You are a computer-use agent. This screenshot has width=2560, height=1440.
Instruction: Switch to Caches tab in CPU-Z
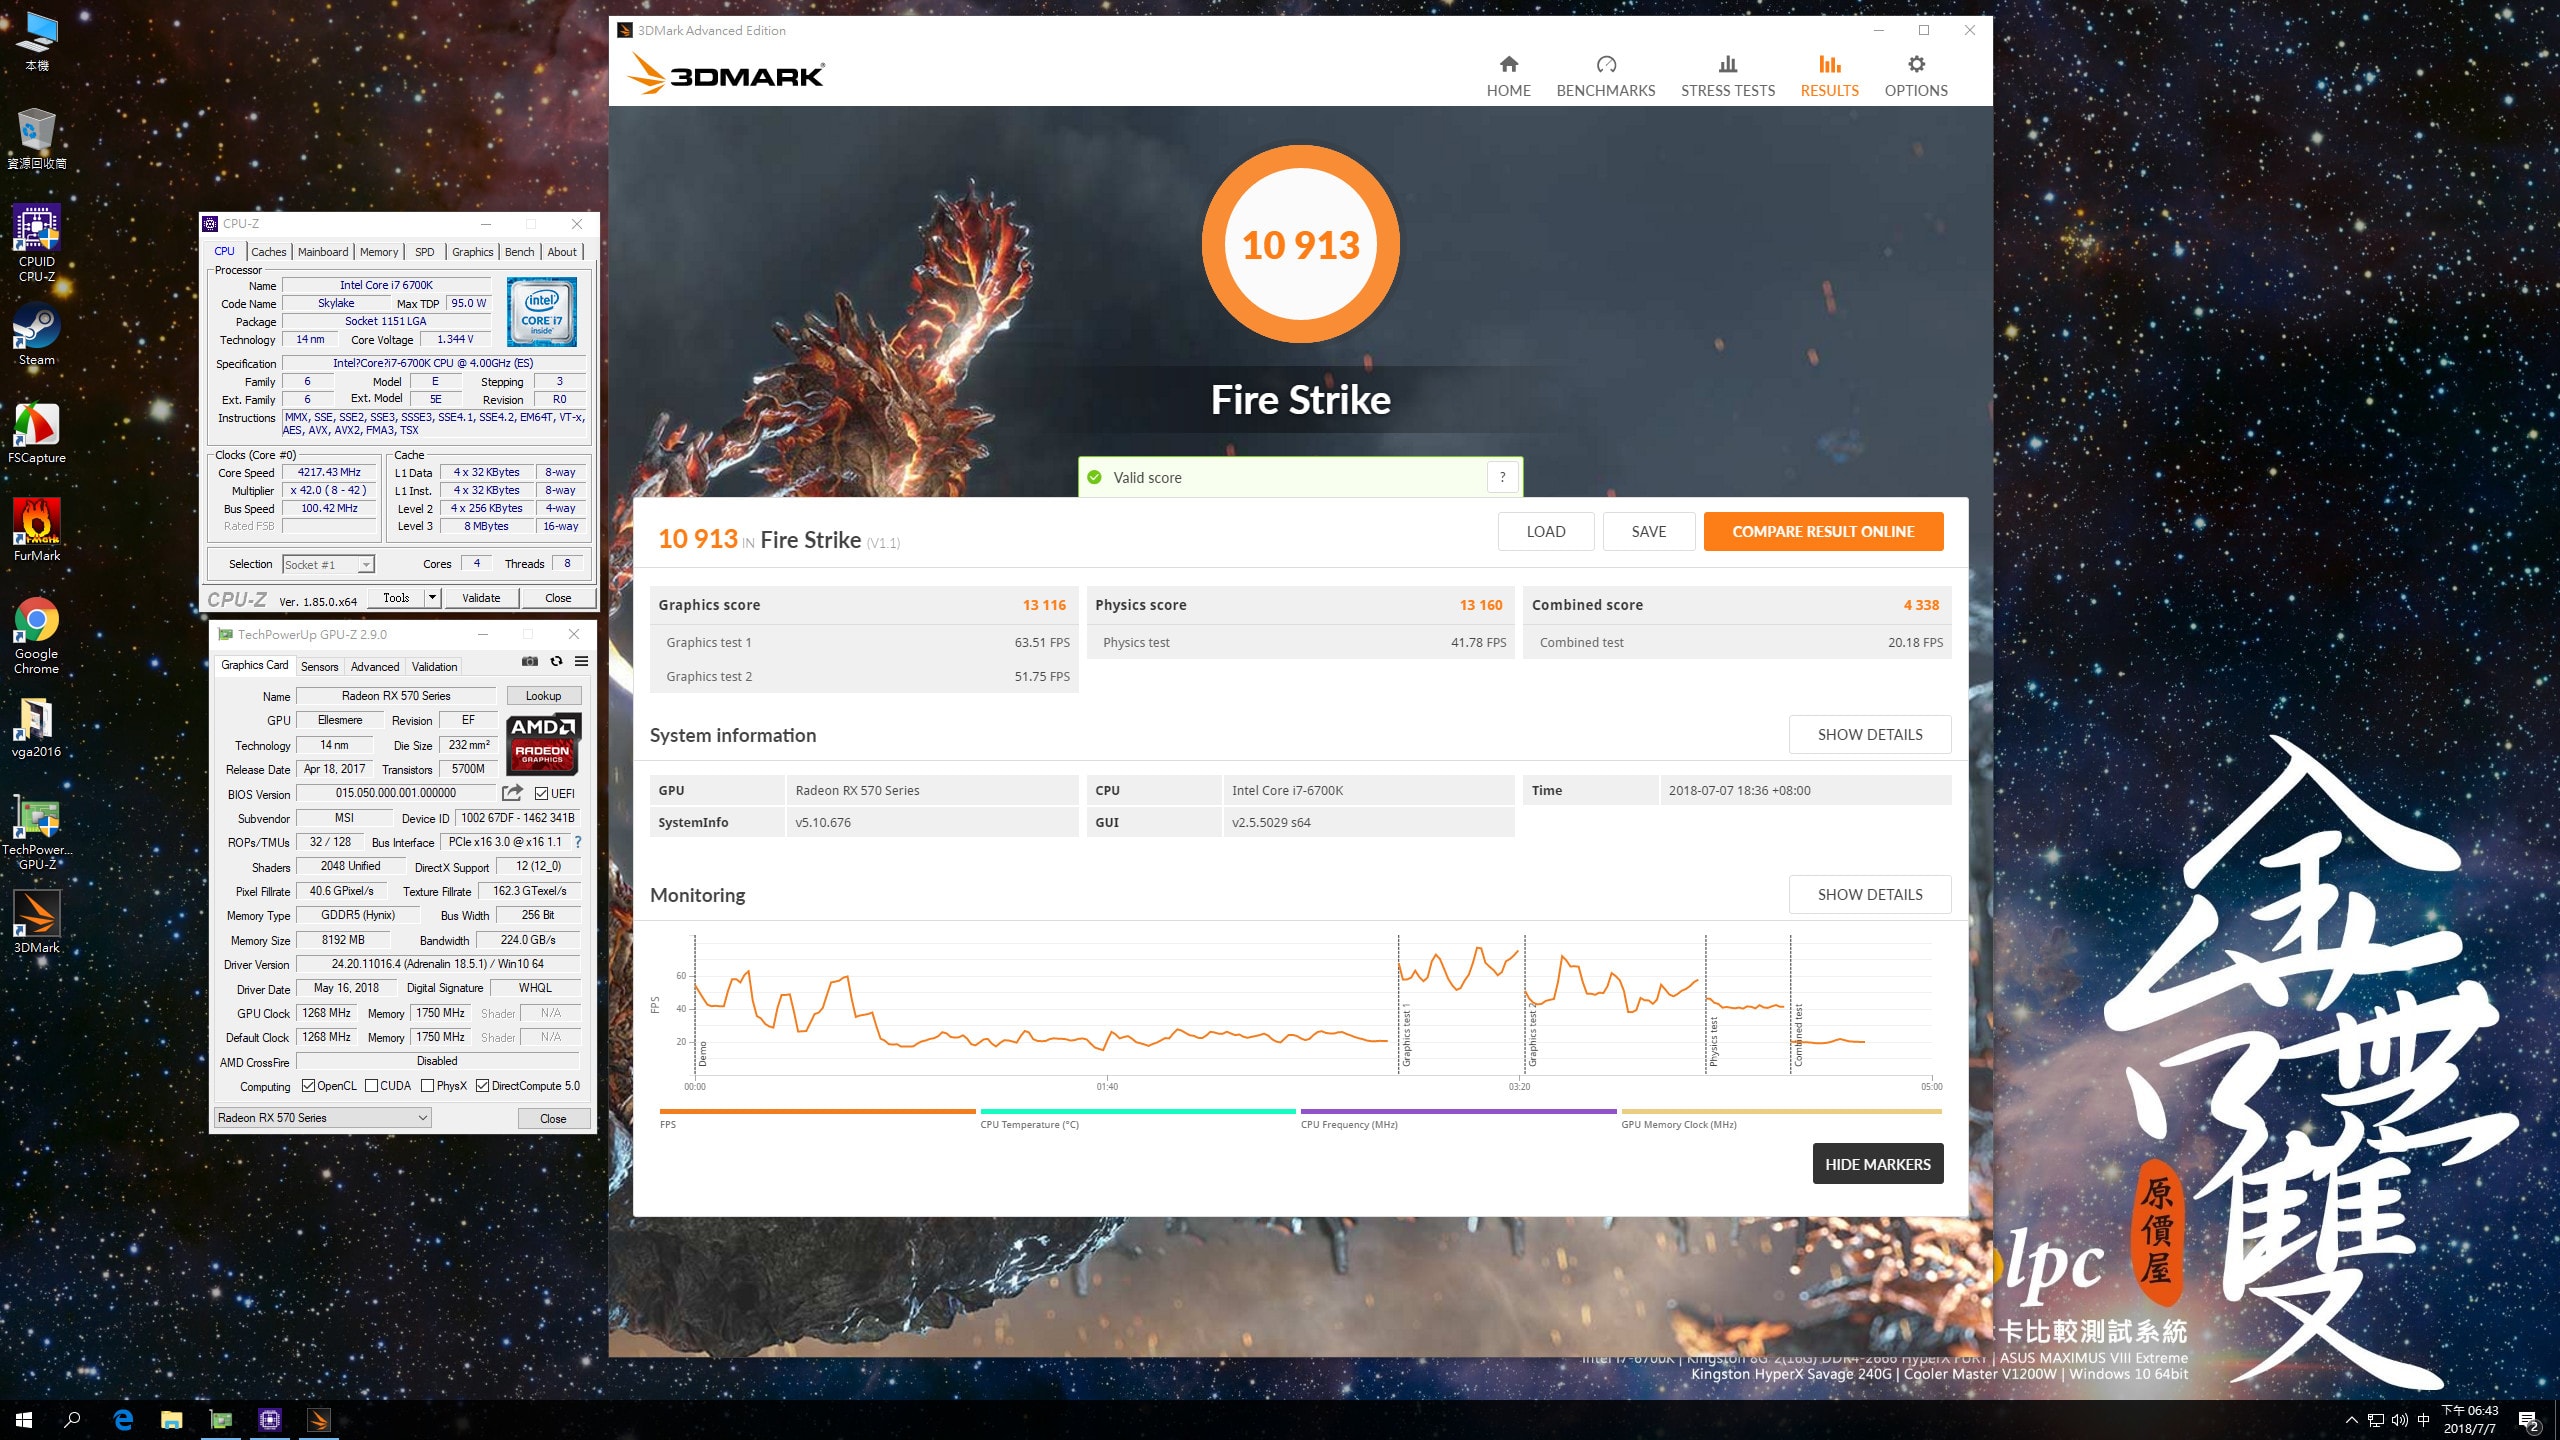[x=268, y=252]
